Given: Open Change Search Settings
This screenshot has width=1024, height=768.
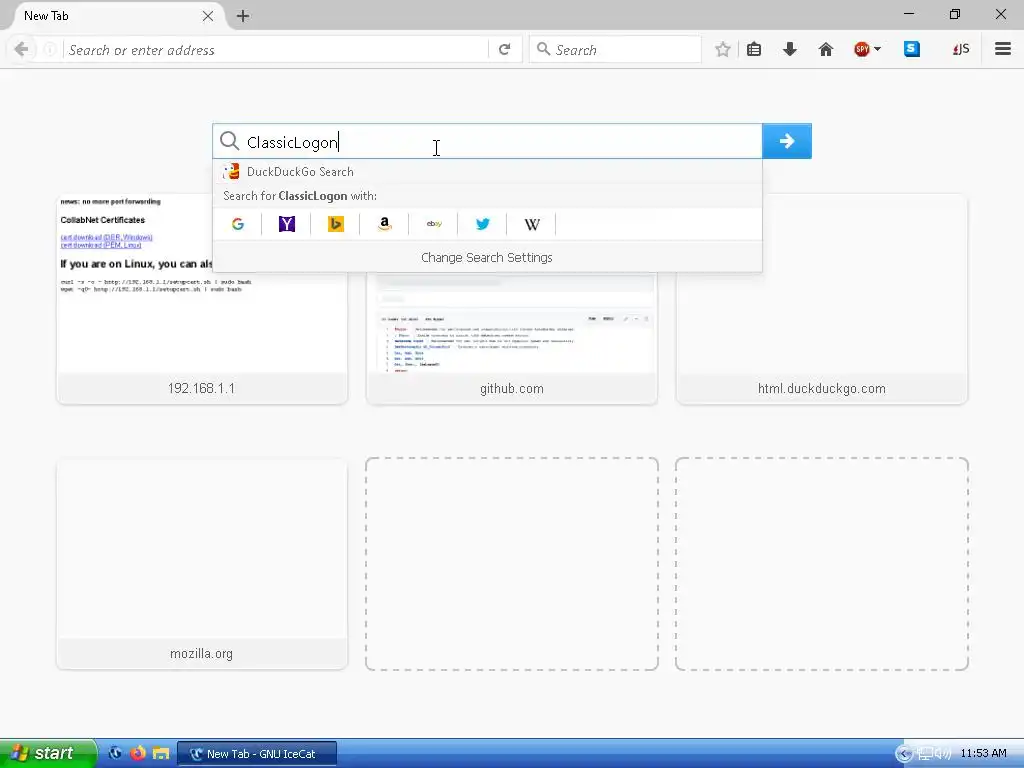Looking at the screenshot, I should (x=487, y=257).
